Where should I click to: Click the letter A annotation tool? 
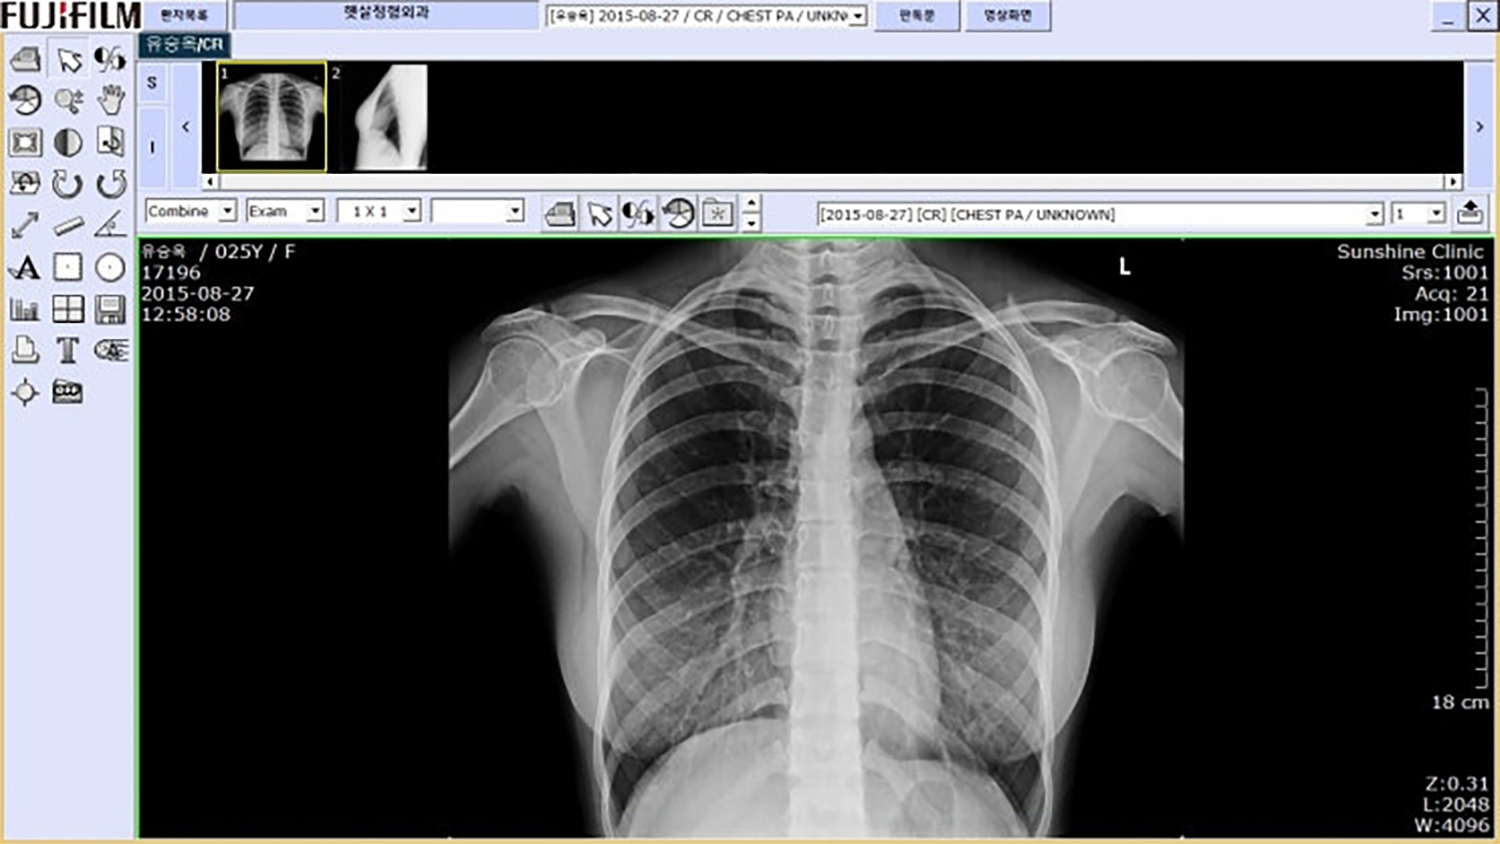pyautogui.click(x=25, y=267)
